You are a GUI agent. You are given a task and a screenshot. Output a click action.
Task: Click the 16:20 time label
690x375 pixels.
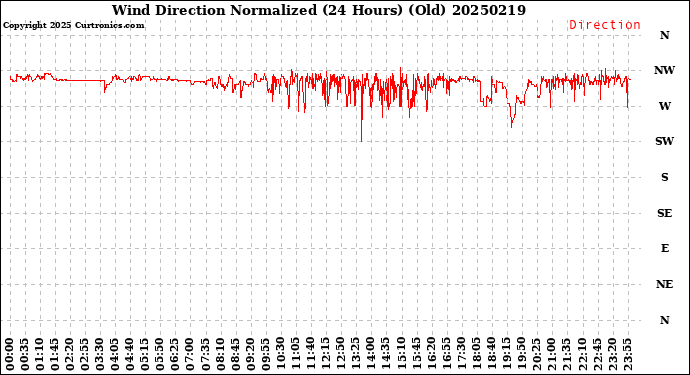pos(431,355)
